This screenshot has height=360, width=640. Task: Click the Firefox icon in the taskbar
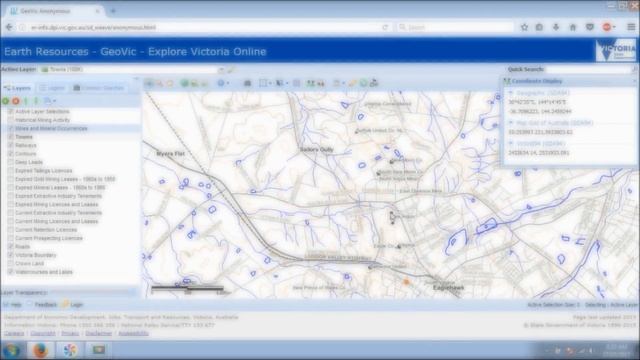click(x=40, y=350)
